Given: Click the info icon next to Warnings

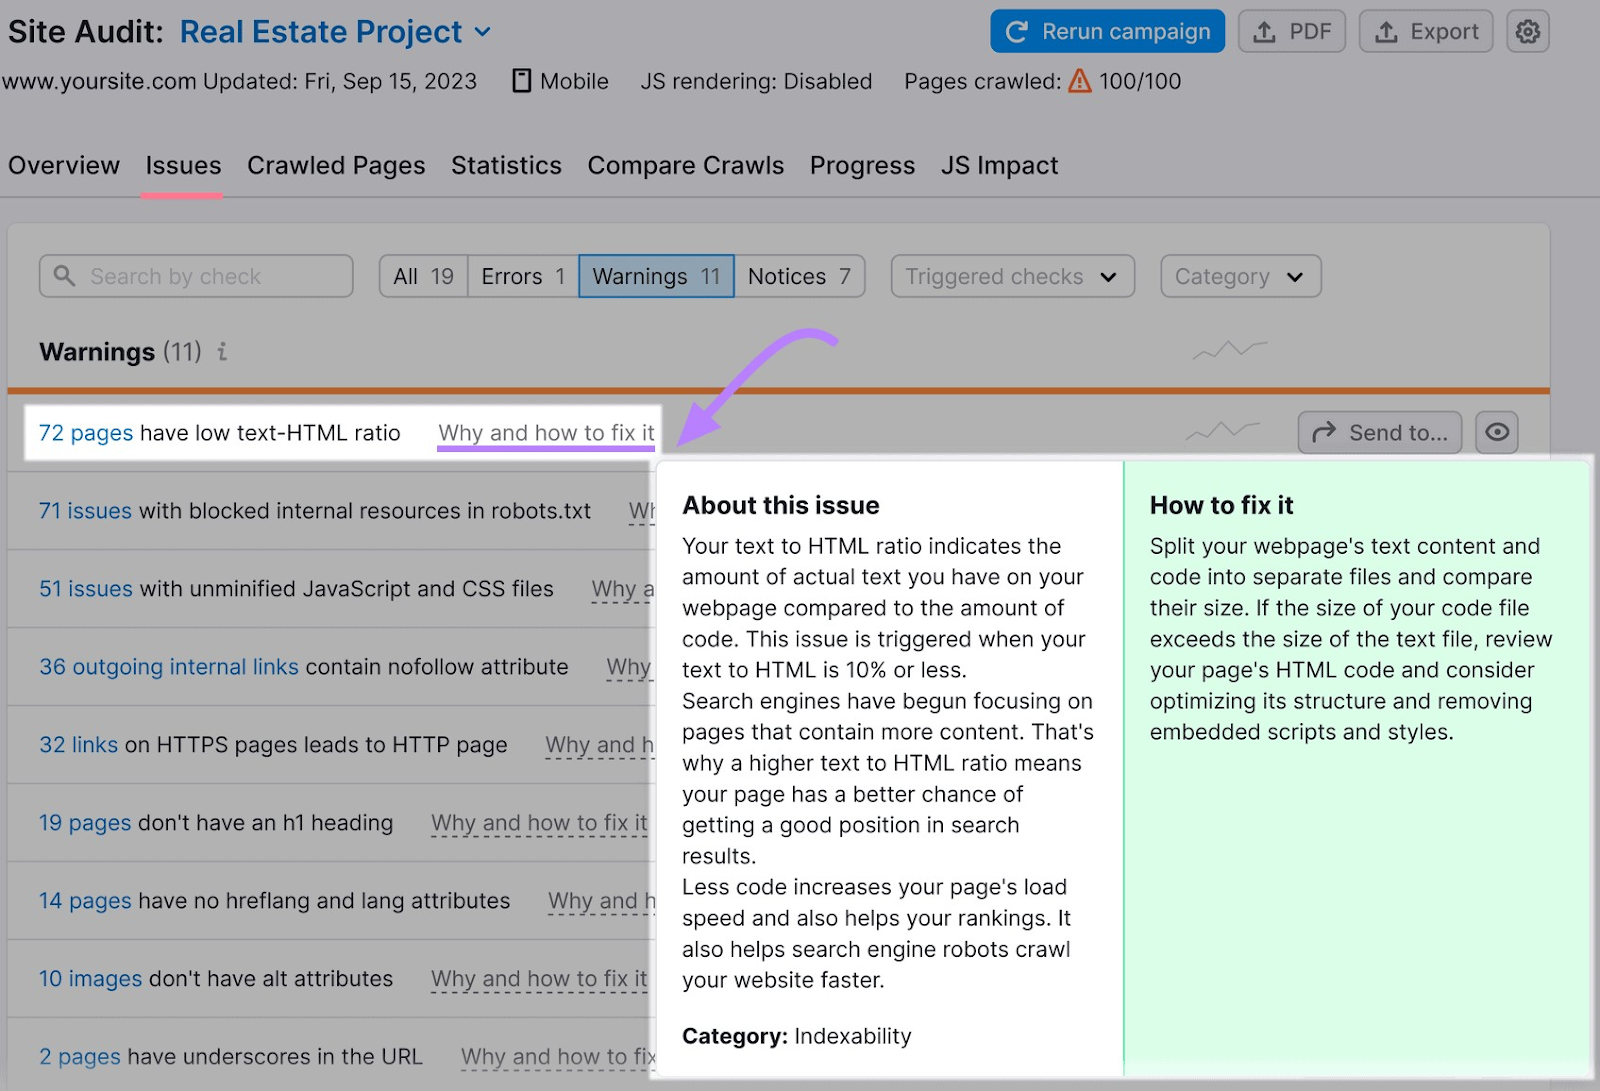Looking at the screenshot, I should [x=221, y=352].
